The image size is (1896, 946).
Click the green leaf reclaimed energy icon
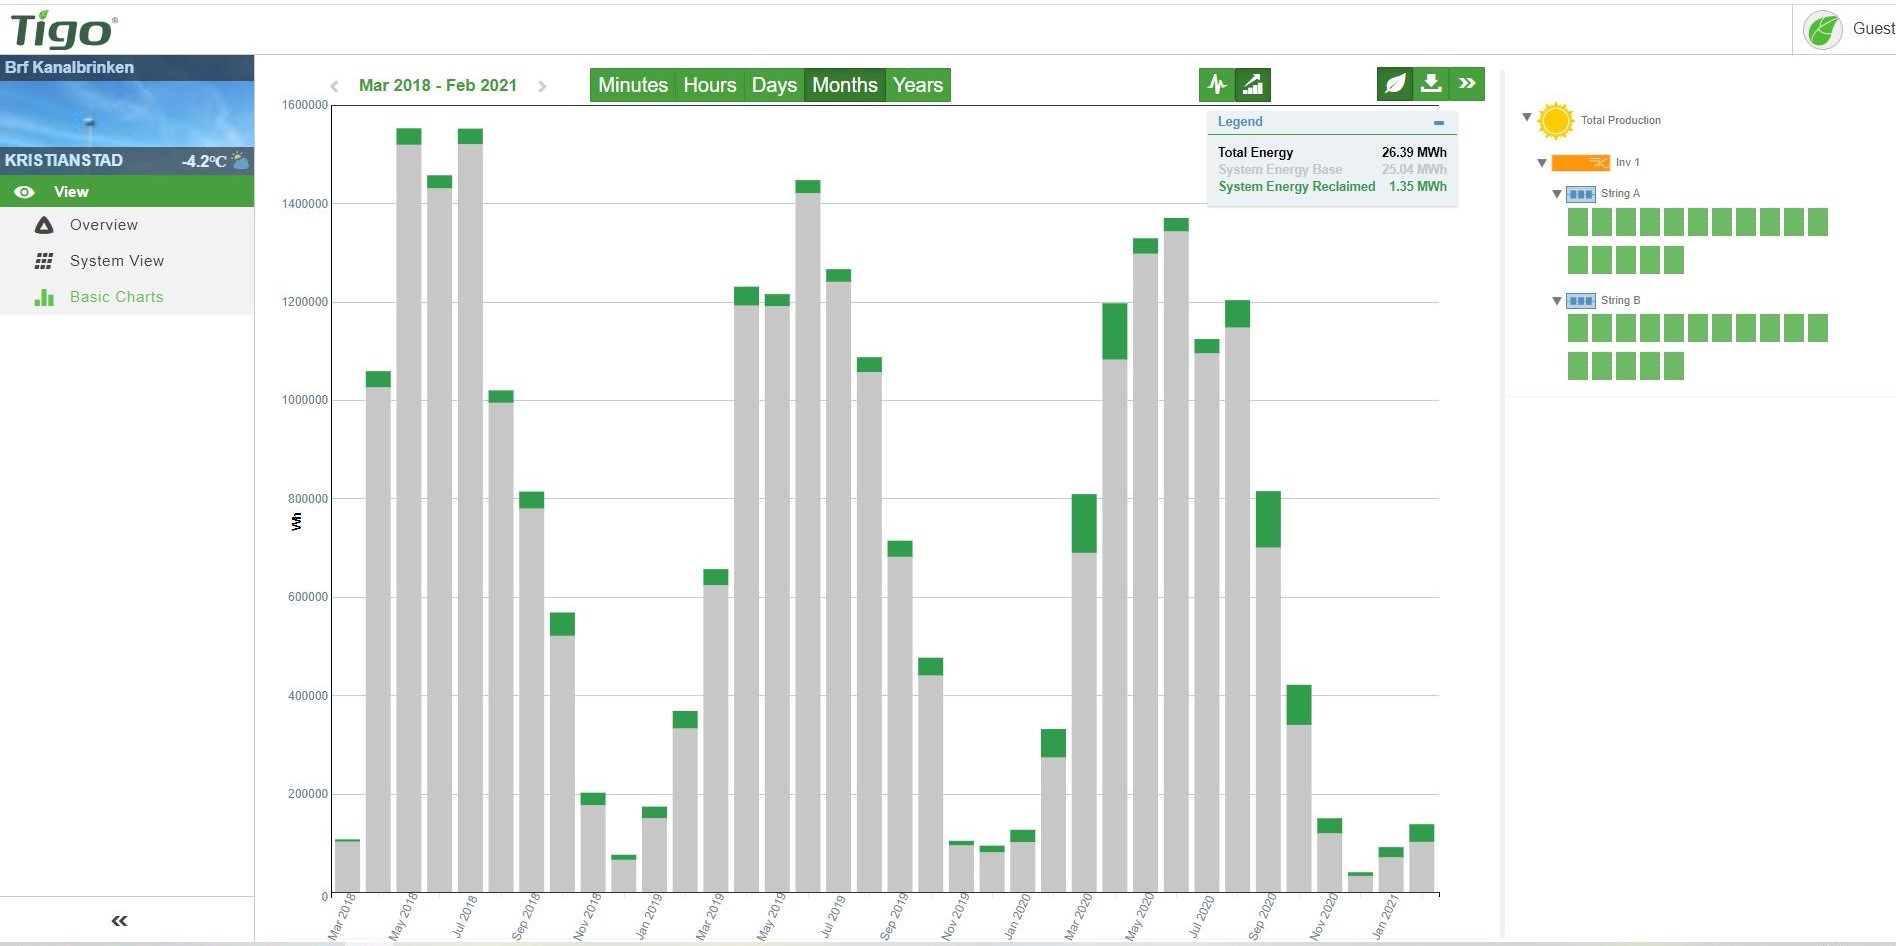pyautogui.click(x=1395, y=84)
